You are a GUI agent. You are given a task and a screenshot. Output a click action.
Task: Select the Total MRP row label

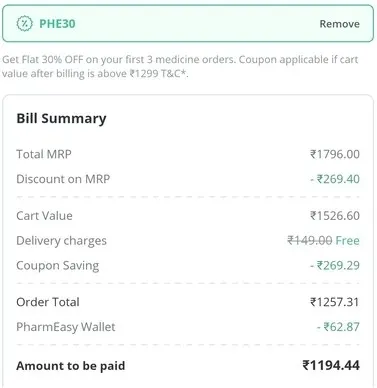[x=44, y=154]
